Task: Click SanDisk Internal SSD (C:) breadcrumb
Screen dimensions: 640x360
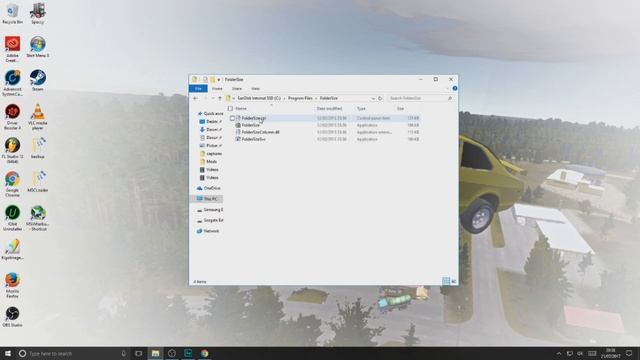Action: [259, 98]
